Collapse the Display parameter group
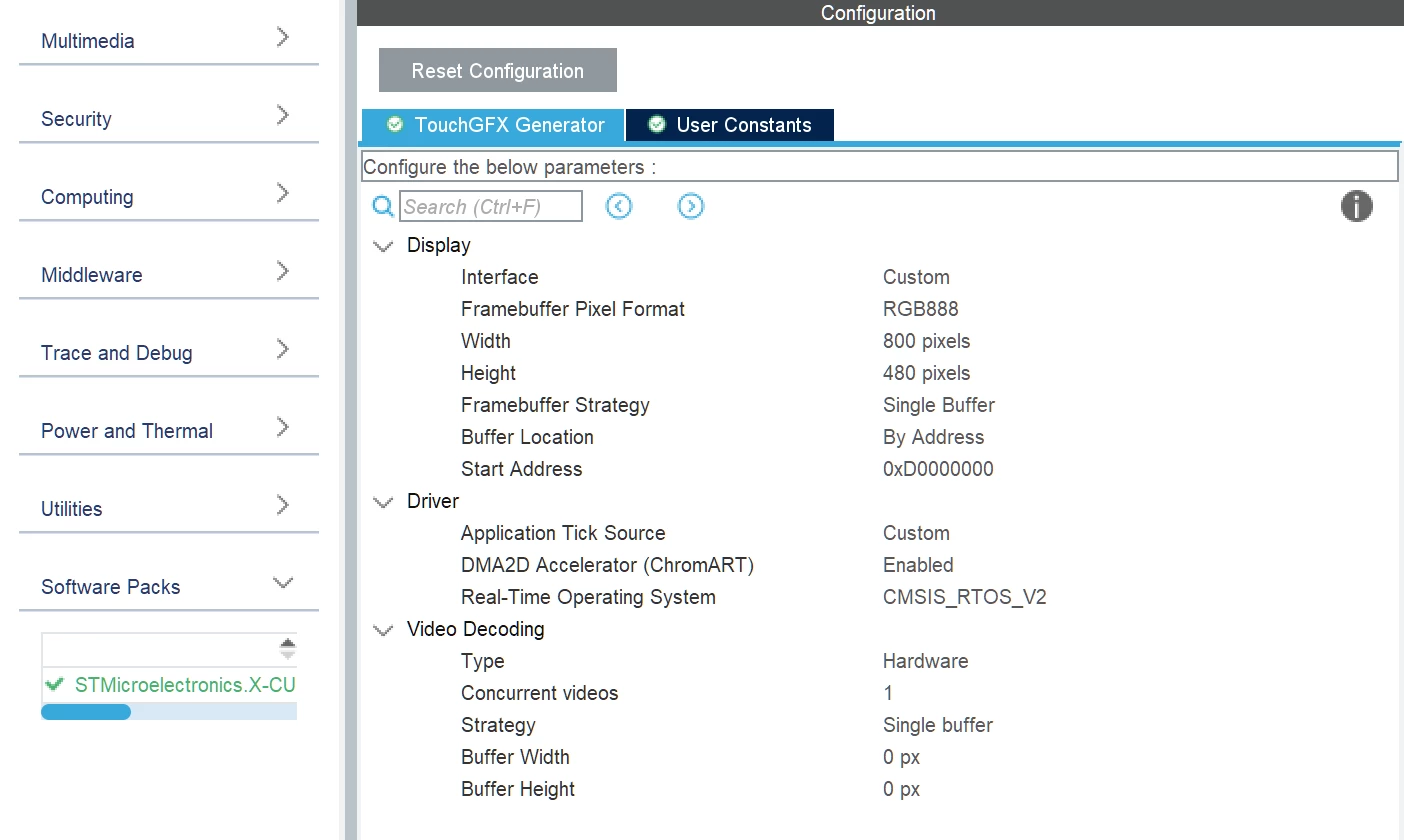Screen dimensions: 1404x840 [x=383, y=246]
